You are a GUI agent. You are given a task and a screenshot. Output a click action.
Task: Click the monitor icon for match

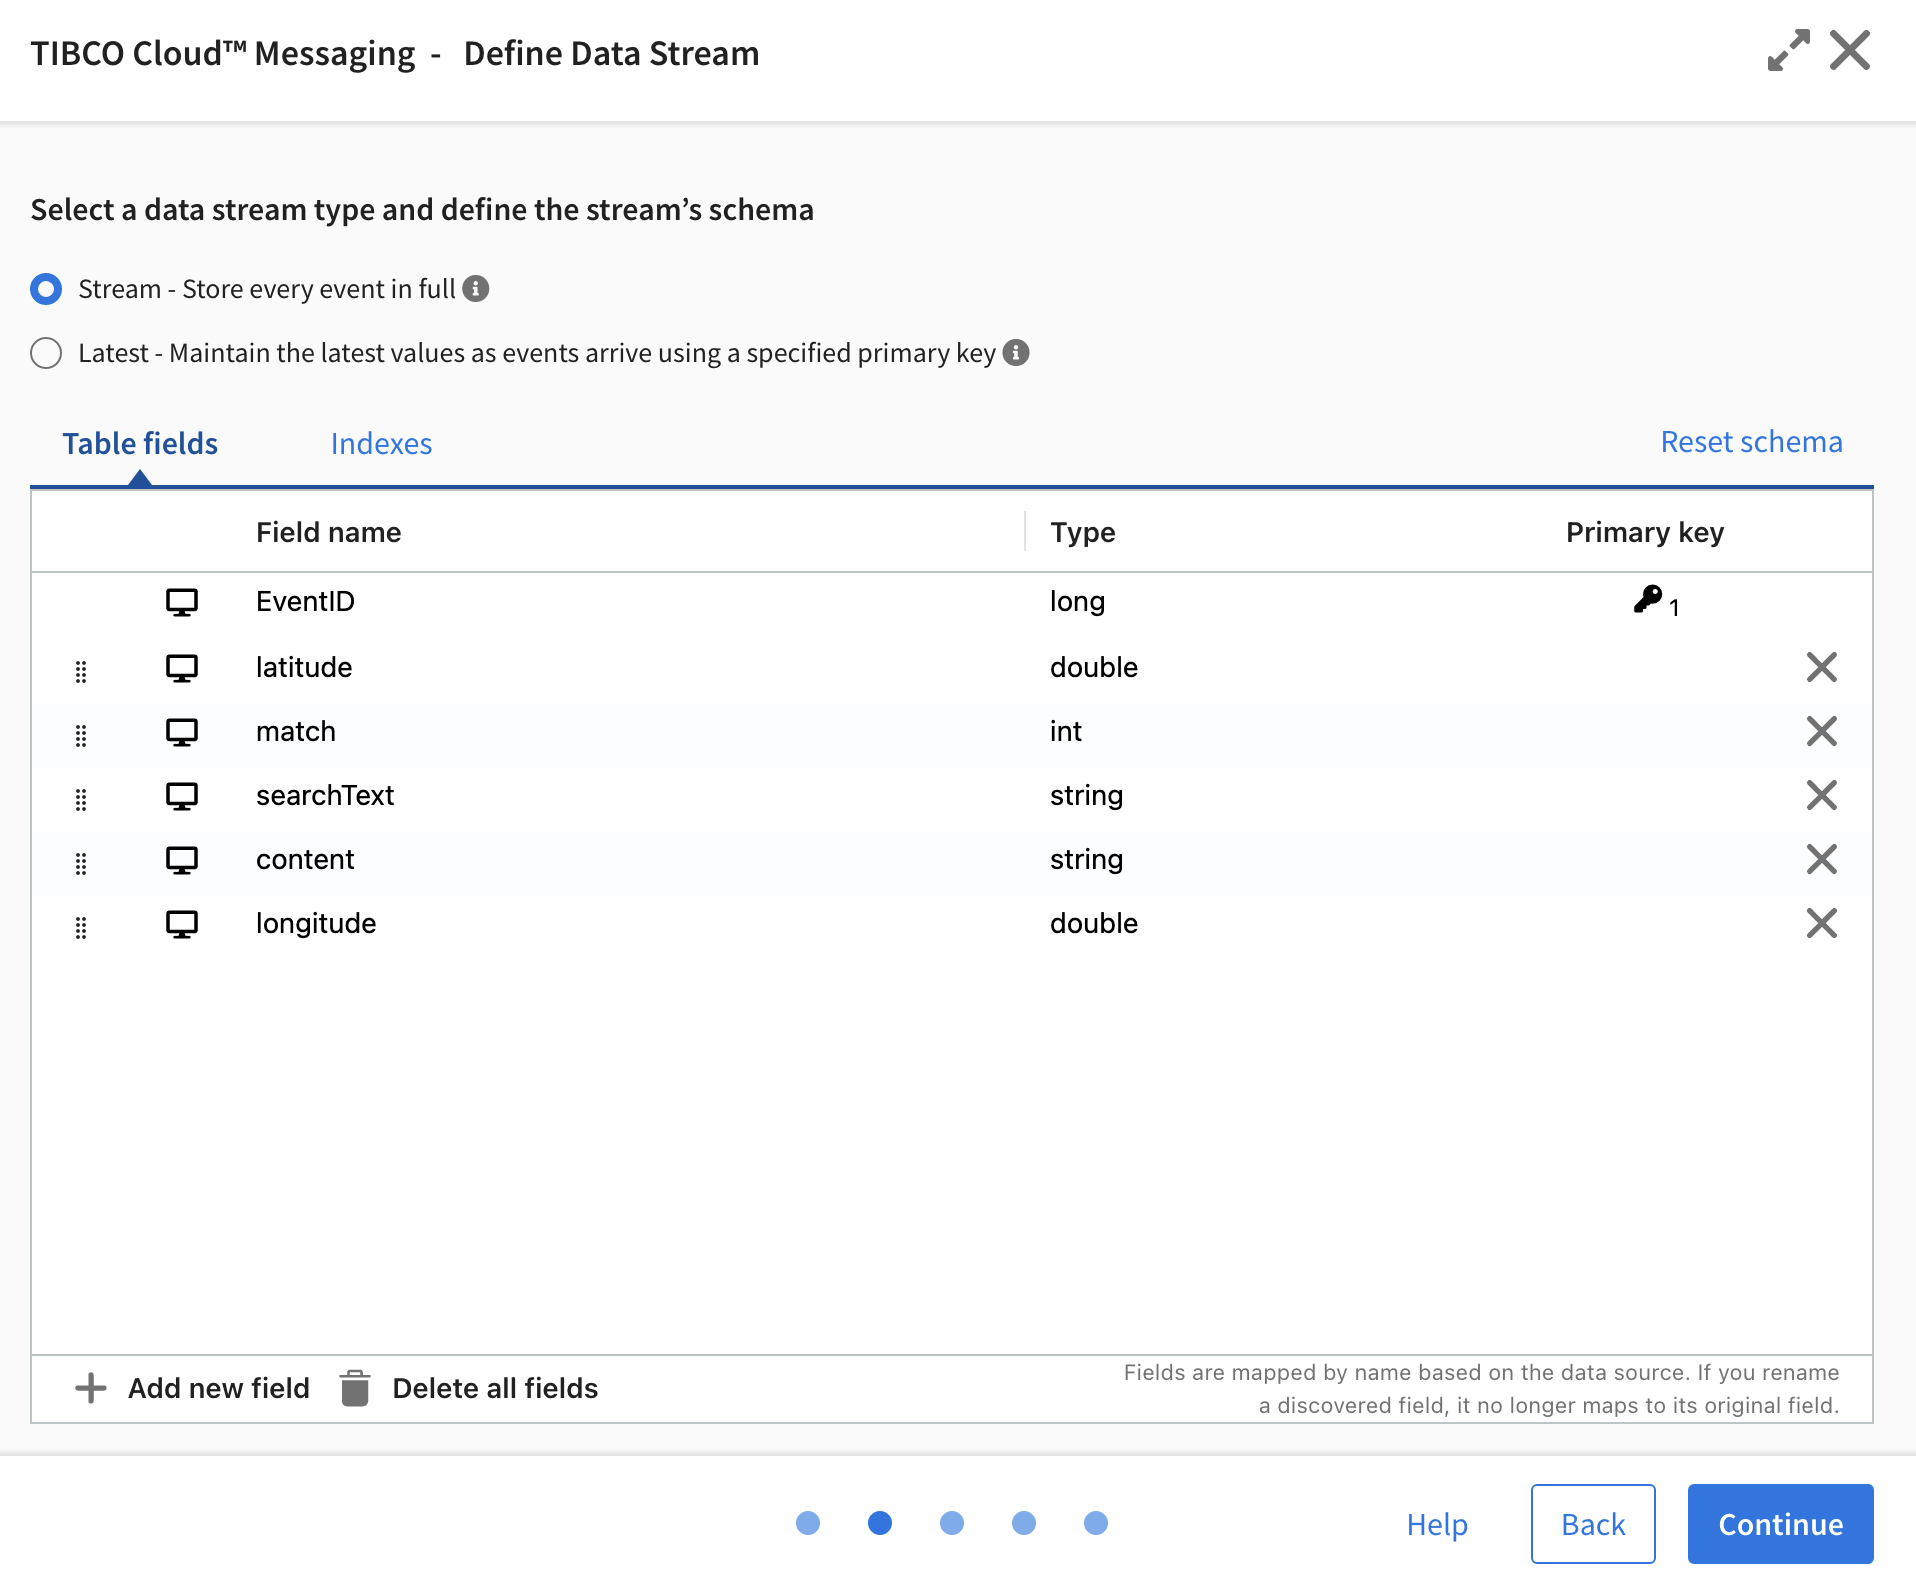point(182,732)
